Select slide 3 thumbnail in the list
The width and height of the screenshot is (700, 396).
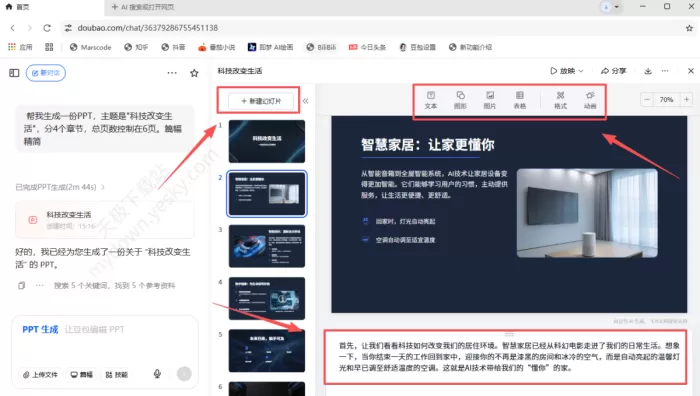tap(267, 246)
